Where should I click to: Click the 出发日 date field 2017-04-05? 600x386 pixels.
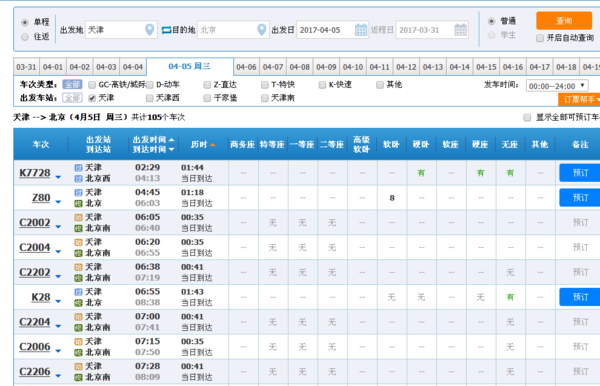[x=333, y=29]
